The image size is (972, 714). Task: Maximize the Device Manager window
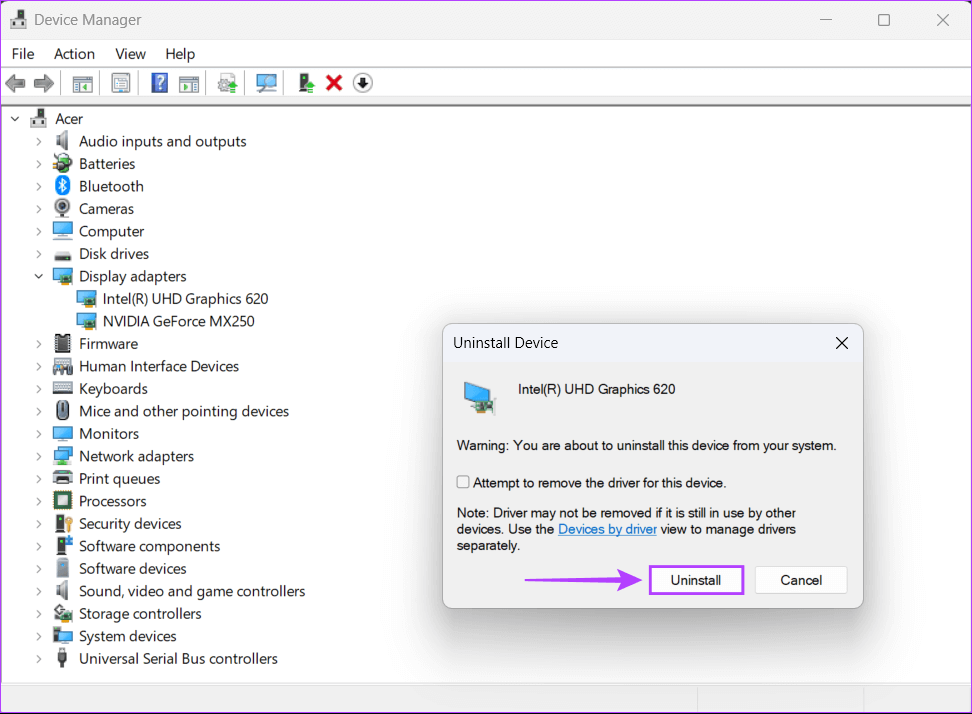(884, 20)
